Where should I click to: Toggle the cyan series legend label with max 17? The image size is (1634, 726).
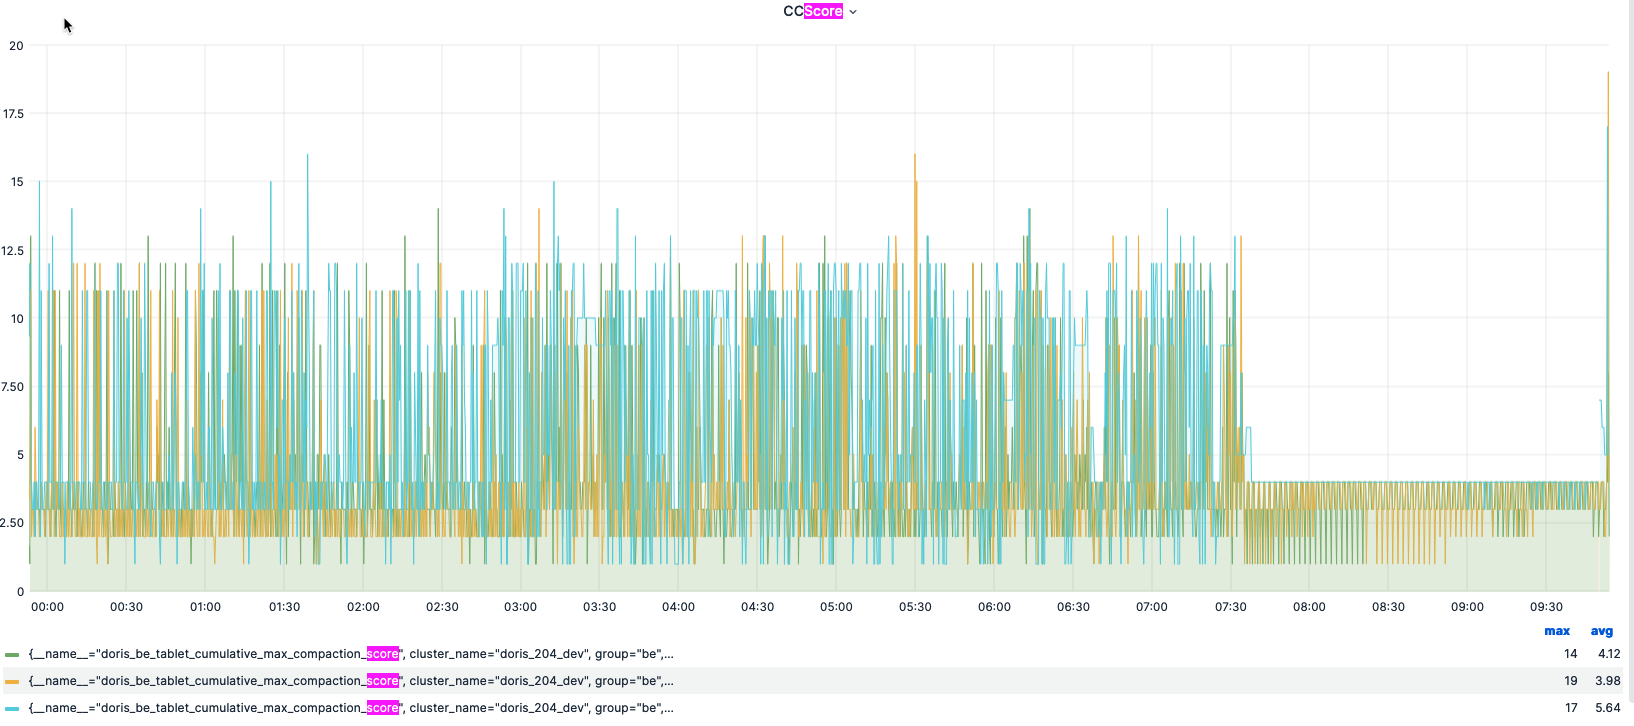tap(351, 708)
